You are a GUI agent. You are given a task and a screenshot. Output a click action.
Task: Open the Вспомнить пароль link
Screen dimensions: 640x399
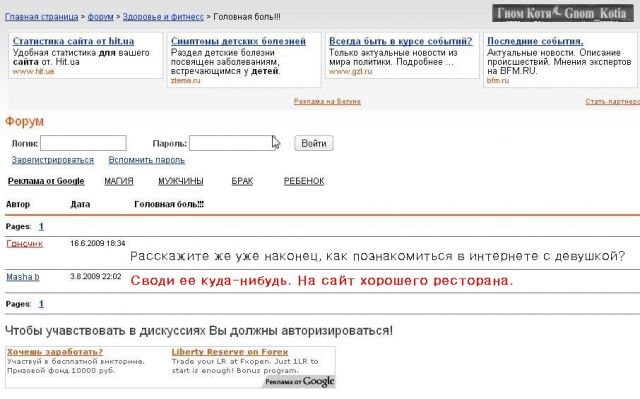(x=147, y=160)
